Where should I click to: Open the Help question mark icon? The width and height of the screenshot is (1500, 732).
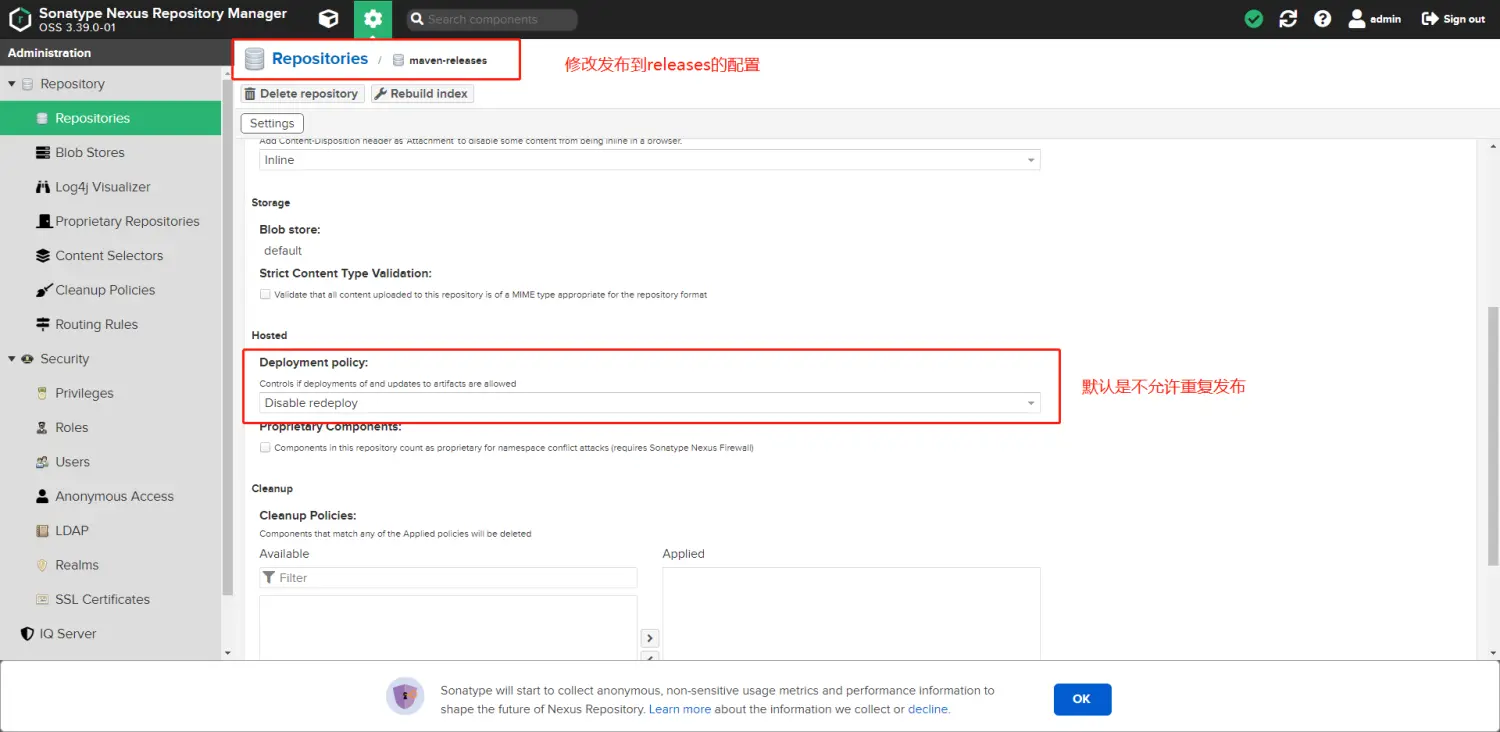[x=1322, y=19]
